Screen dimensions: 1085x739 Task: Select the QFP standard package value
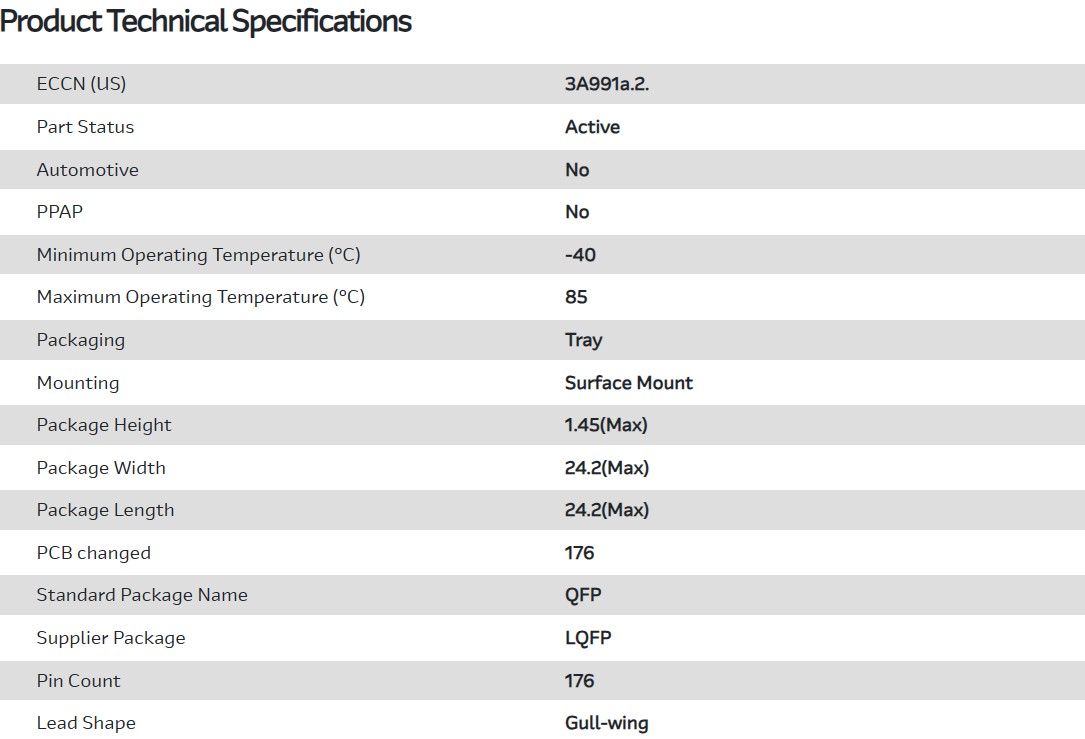[583, 595]
